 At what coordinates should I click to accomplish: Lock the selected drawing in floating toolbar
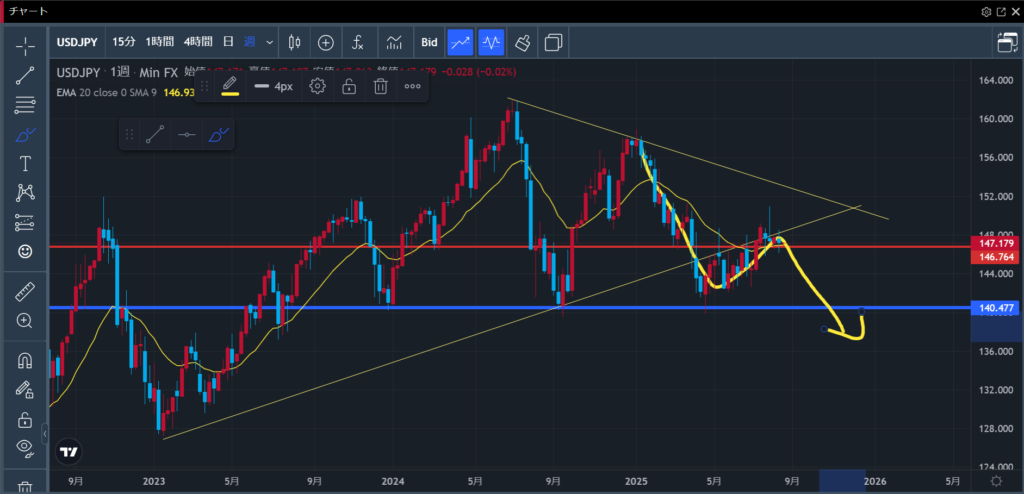[x=349, y=86]
